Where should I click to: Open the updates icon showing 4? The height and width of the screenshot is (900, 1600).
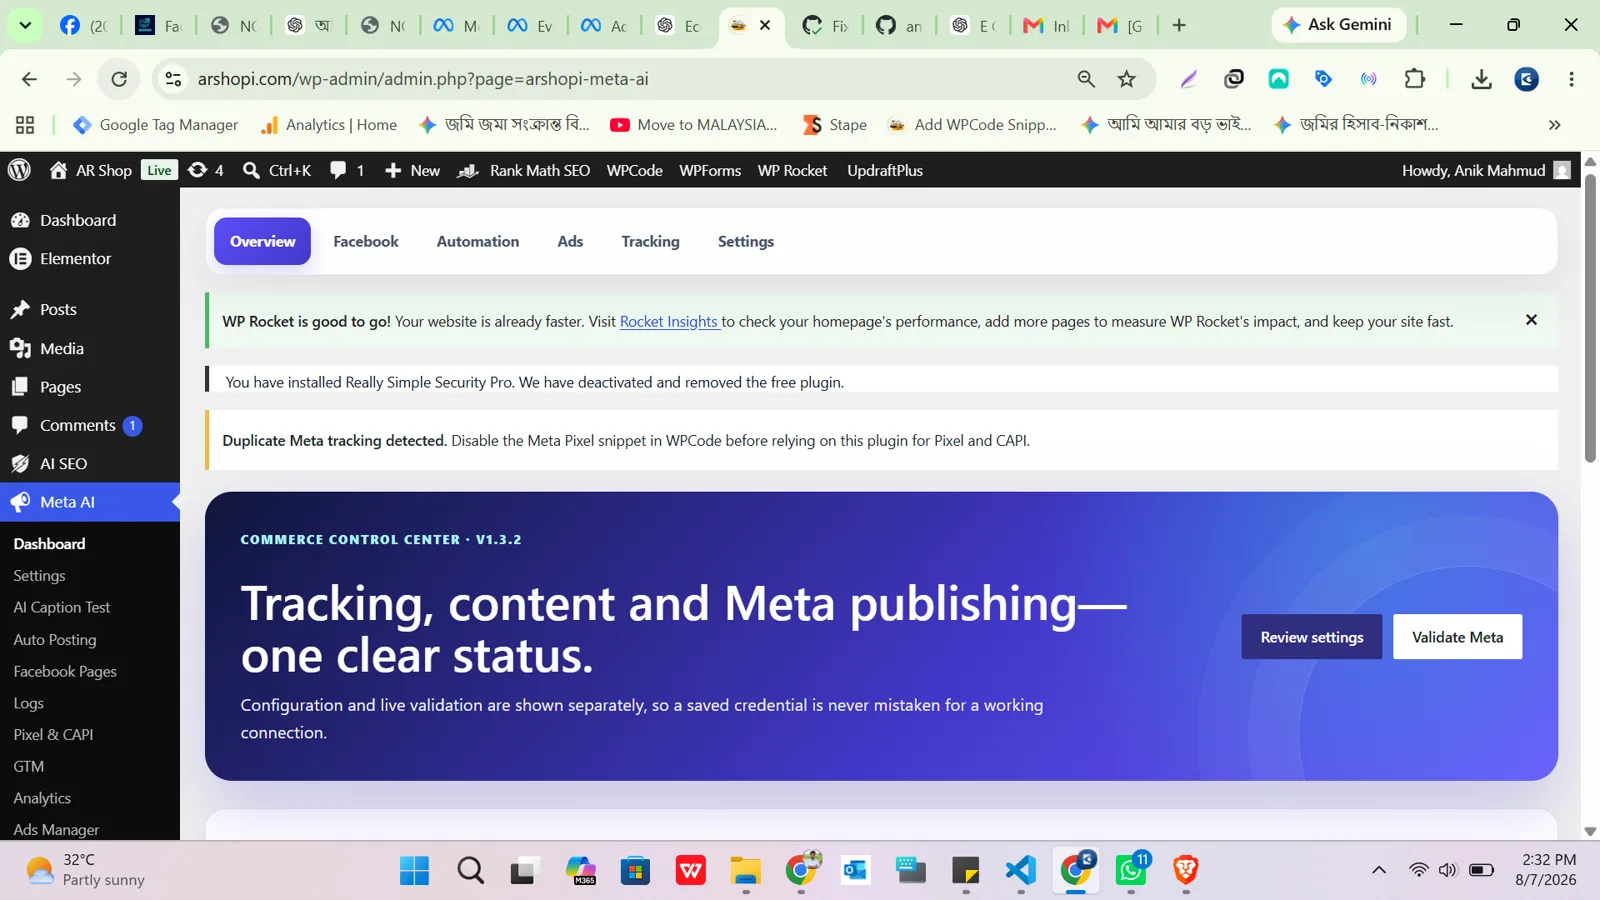point(205,170)
